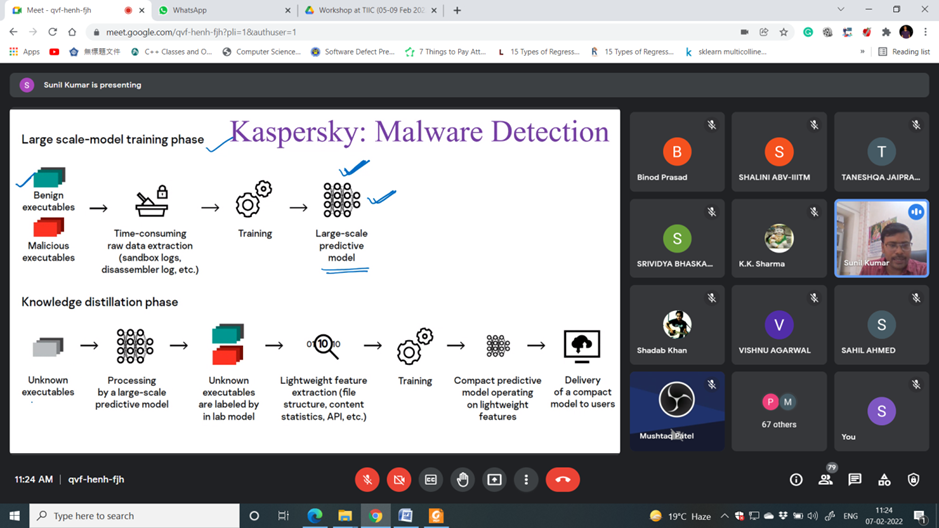Switch to the WhatsApp browser tab
The height and width of the screenshot is (528, 939).
pos(222,10)
